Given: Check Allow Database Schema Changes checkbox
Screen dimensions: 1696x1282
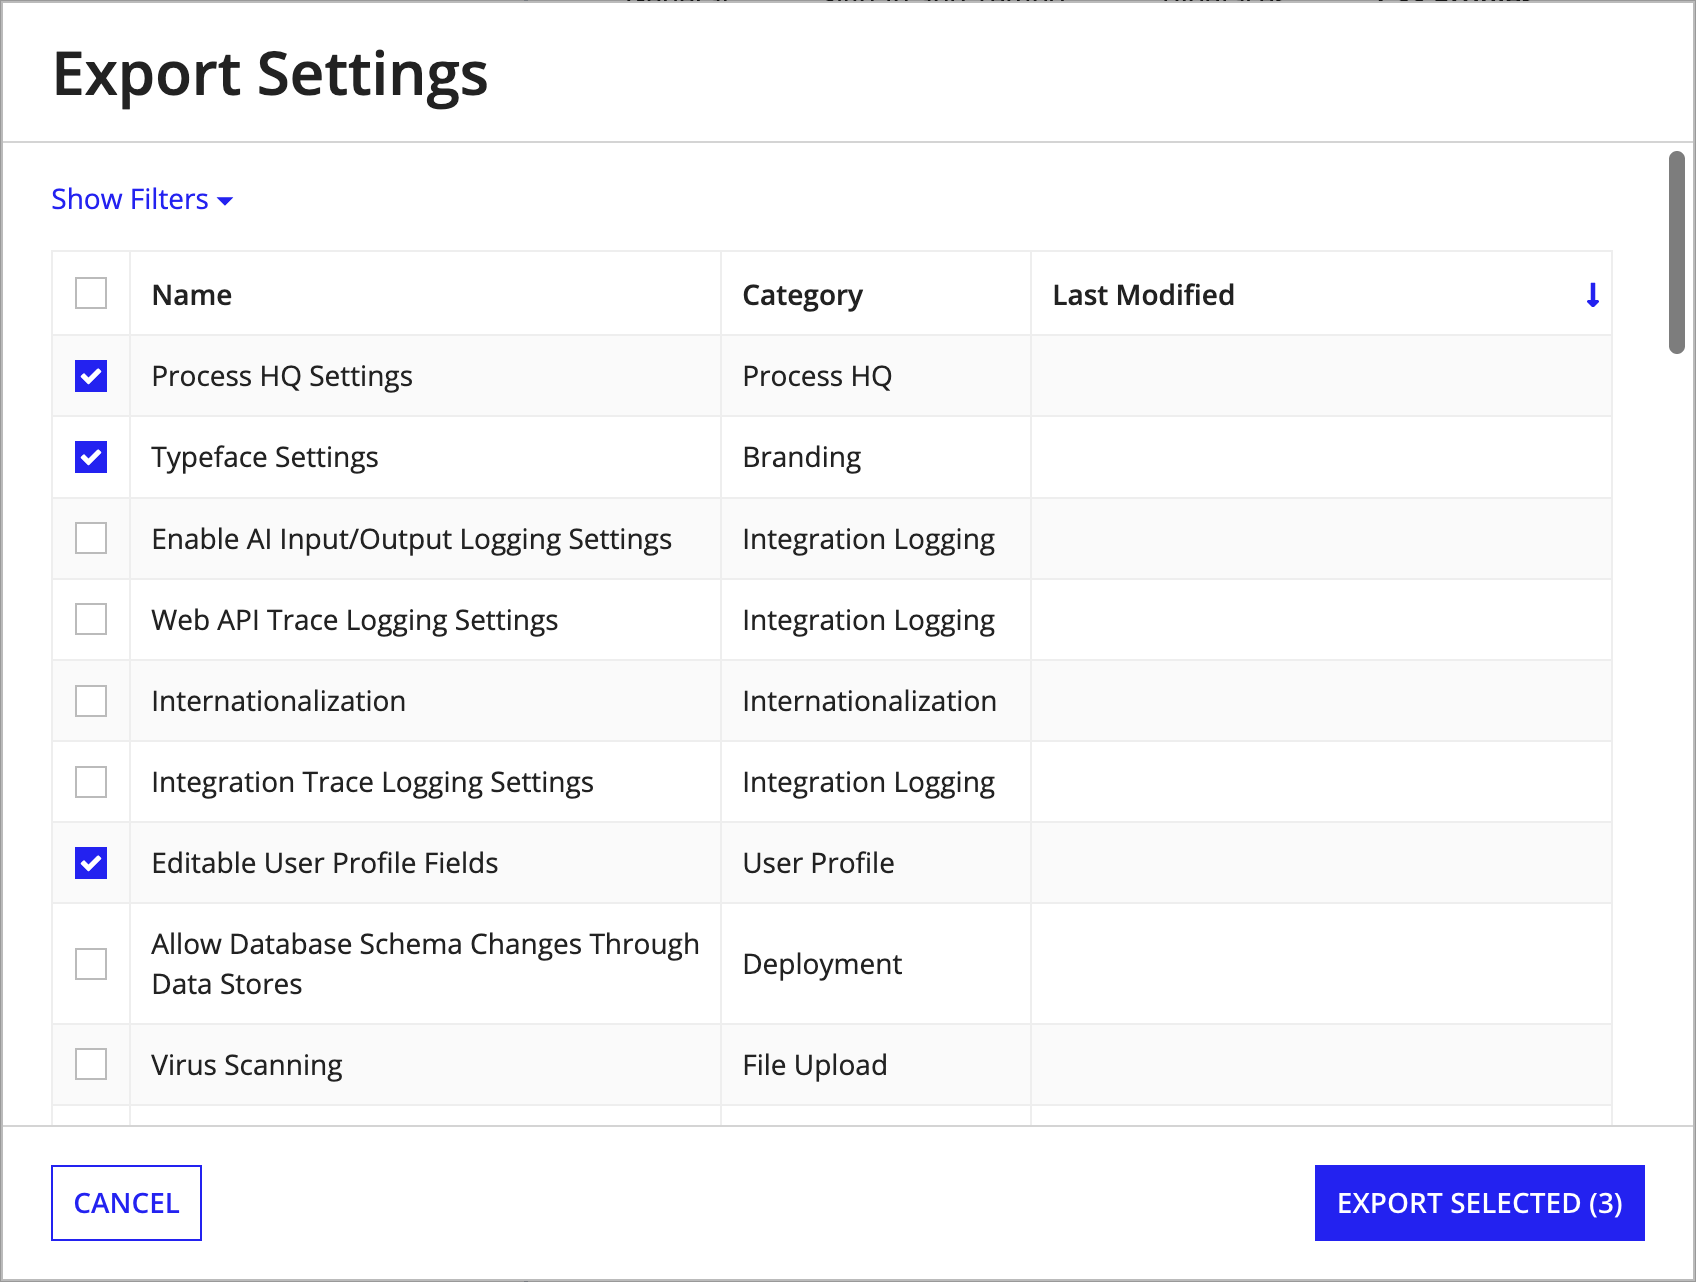Looking at the screenshot, I should [x=91, y=964].
